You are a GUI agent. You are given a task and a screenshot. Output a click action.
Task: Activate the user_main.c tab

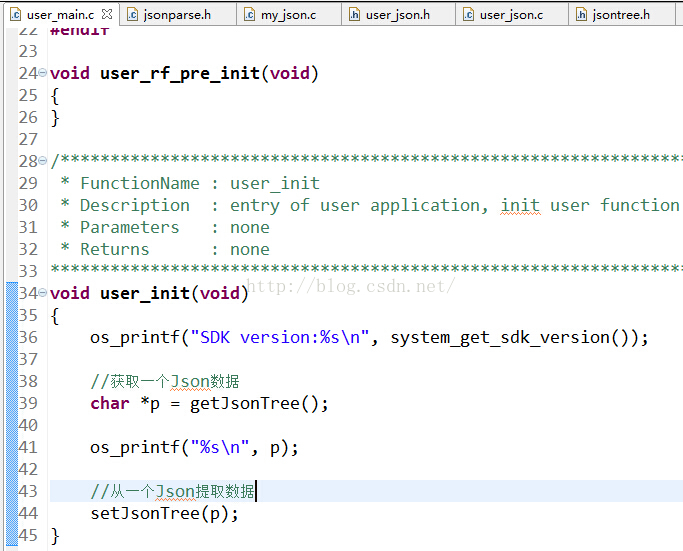click(x=60, y=14)
